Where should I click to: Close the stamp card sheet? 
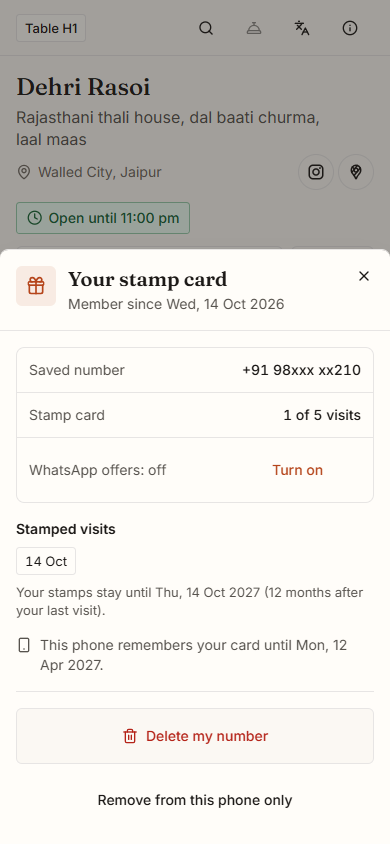[x=364, y=276]
